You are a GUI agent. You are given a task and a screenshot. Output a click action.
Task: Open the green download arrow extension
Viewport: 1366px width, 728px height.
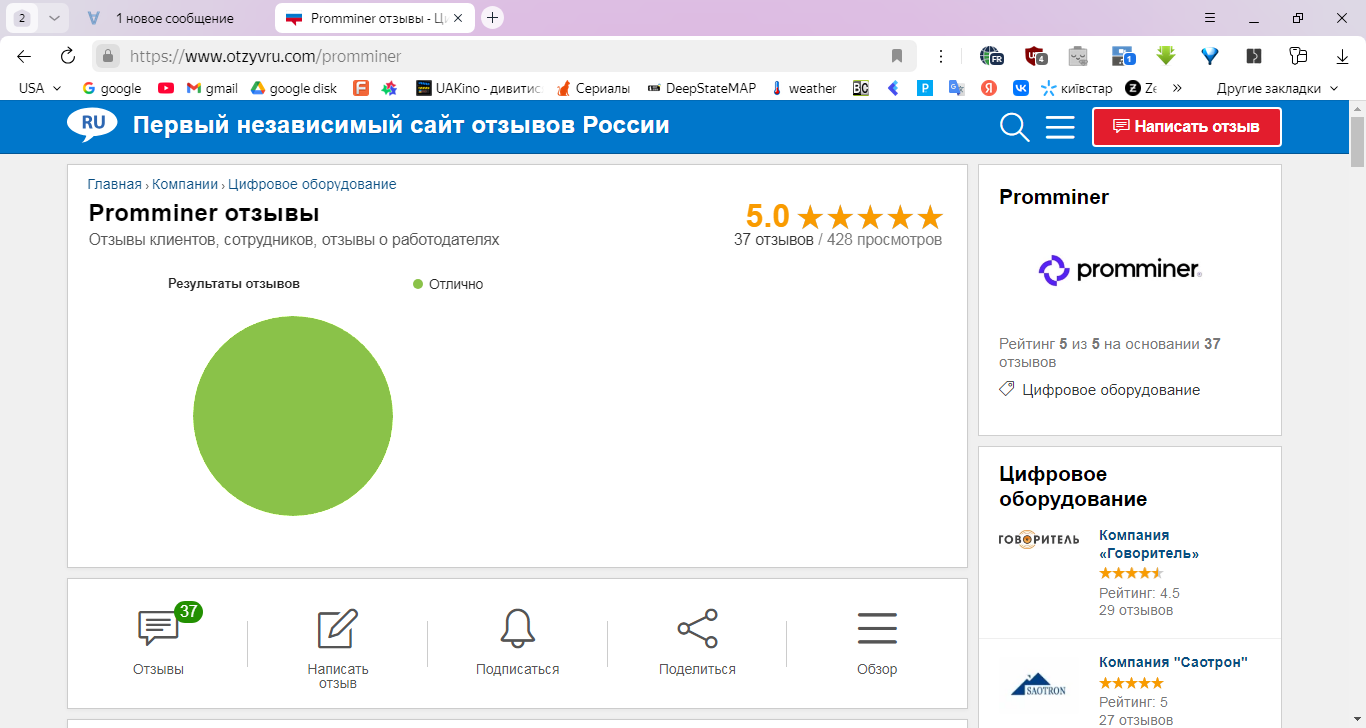[x=1166, y=56]
